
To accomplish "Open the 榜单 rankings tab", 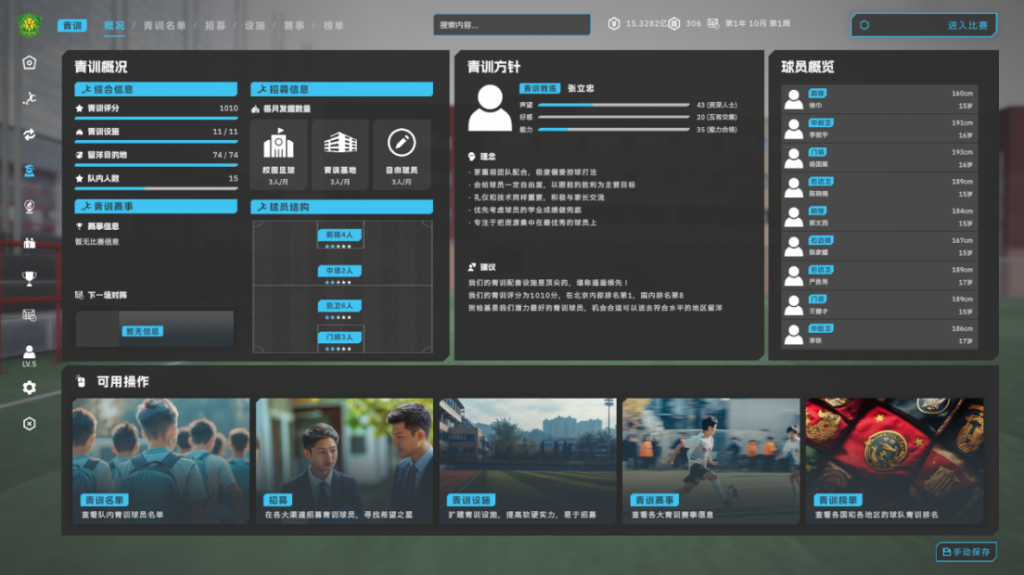I will [332, 25].
